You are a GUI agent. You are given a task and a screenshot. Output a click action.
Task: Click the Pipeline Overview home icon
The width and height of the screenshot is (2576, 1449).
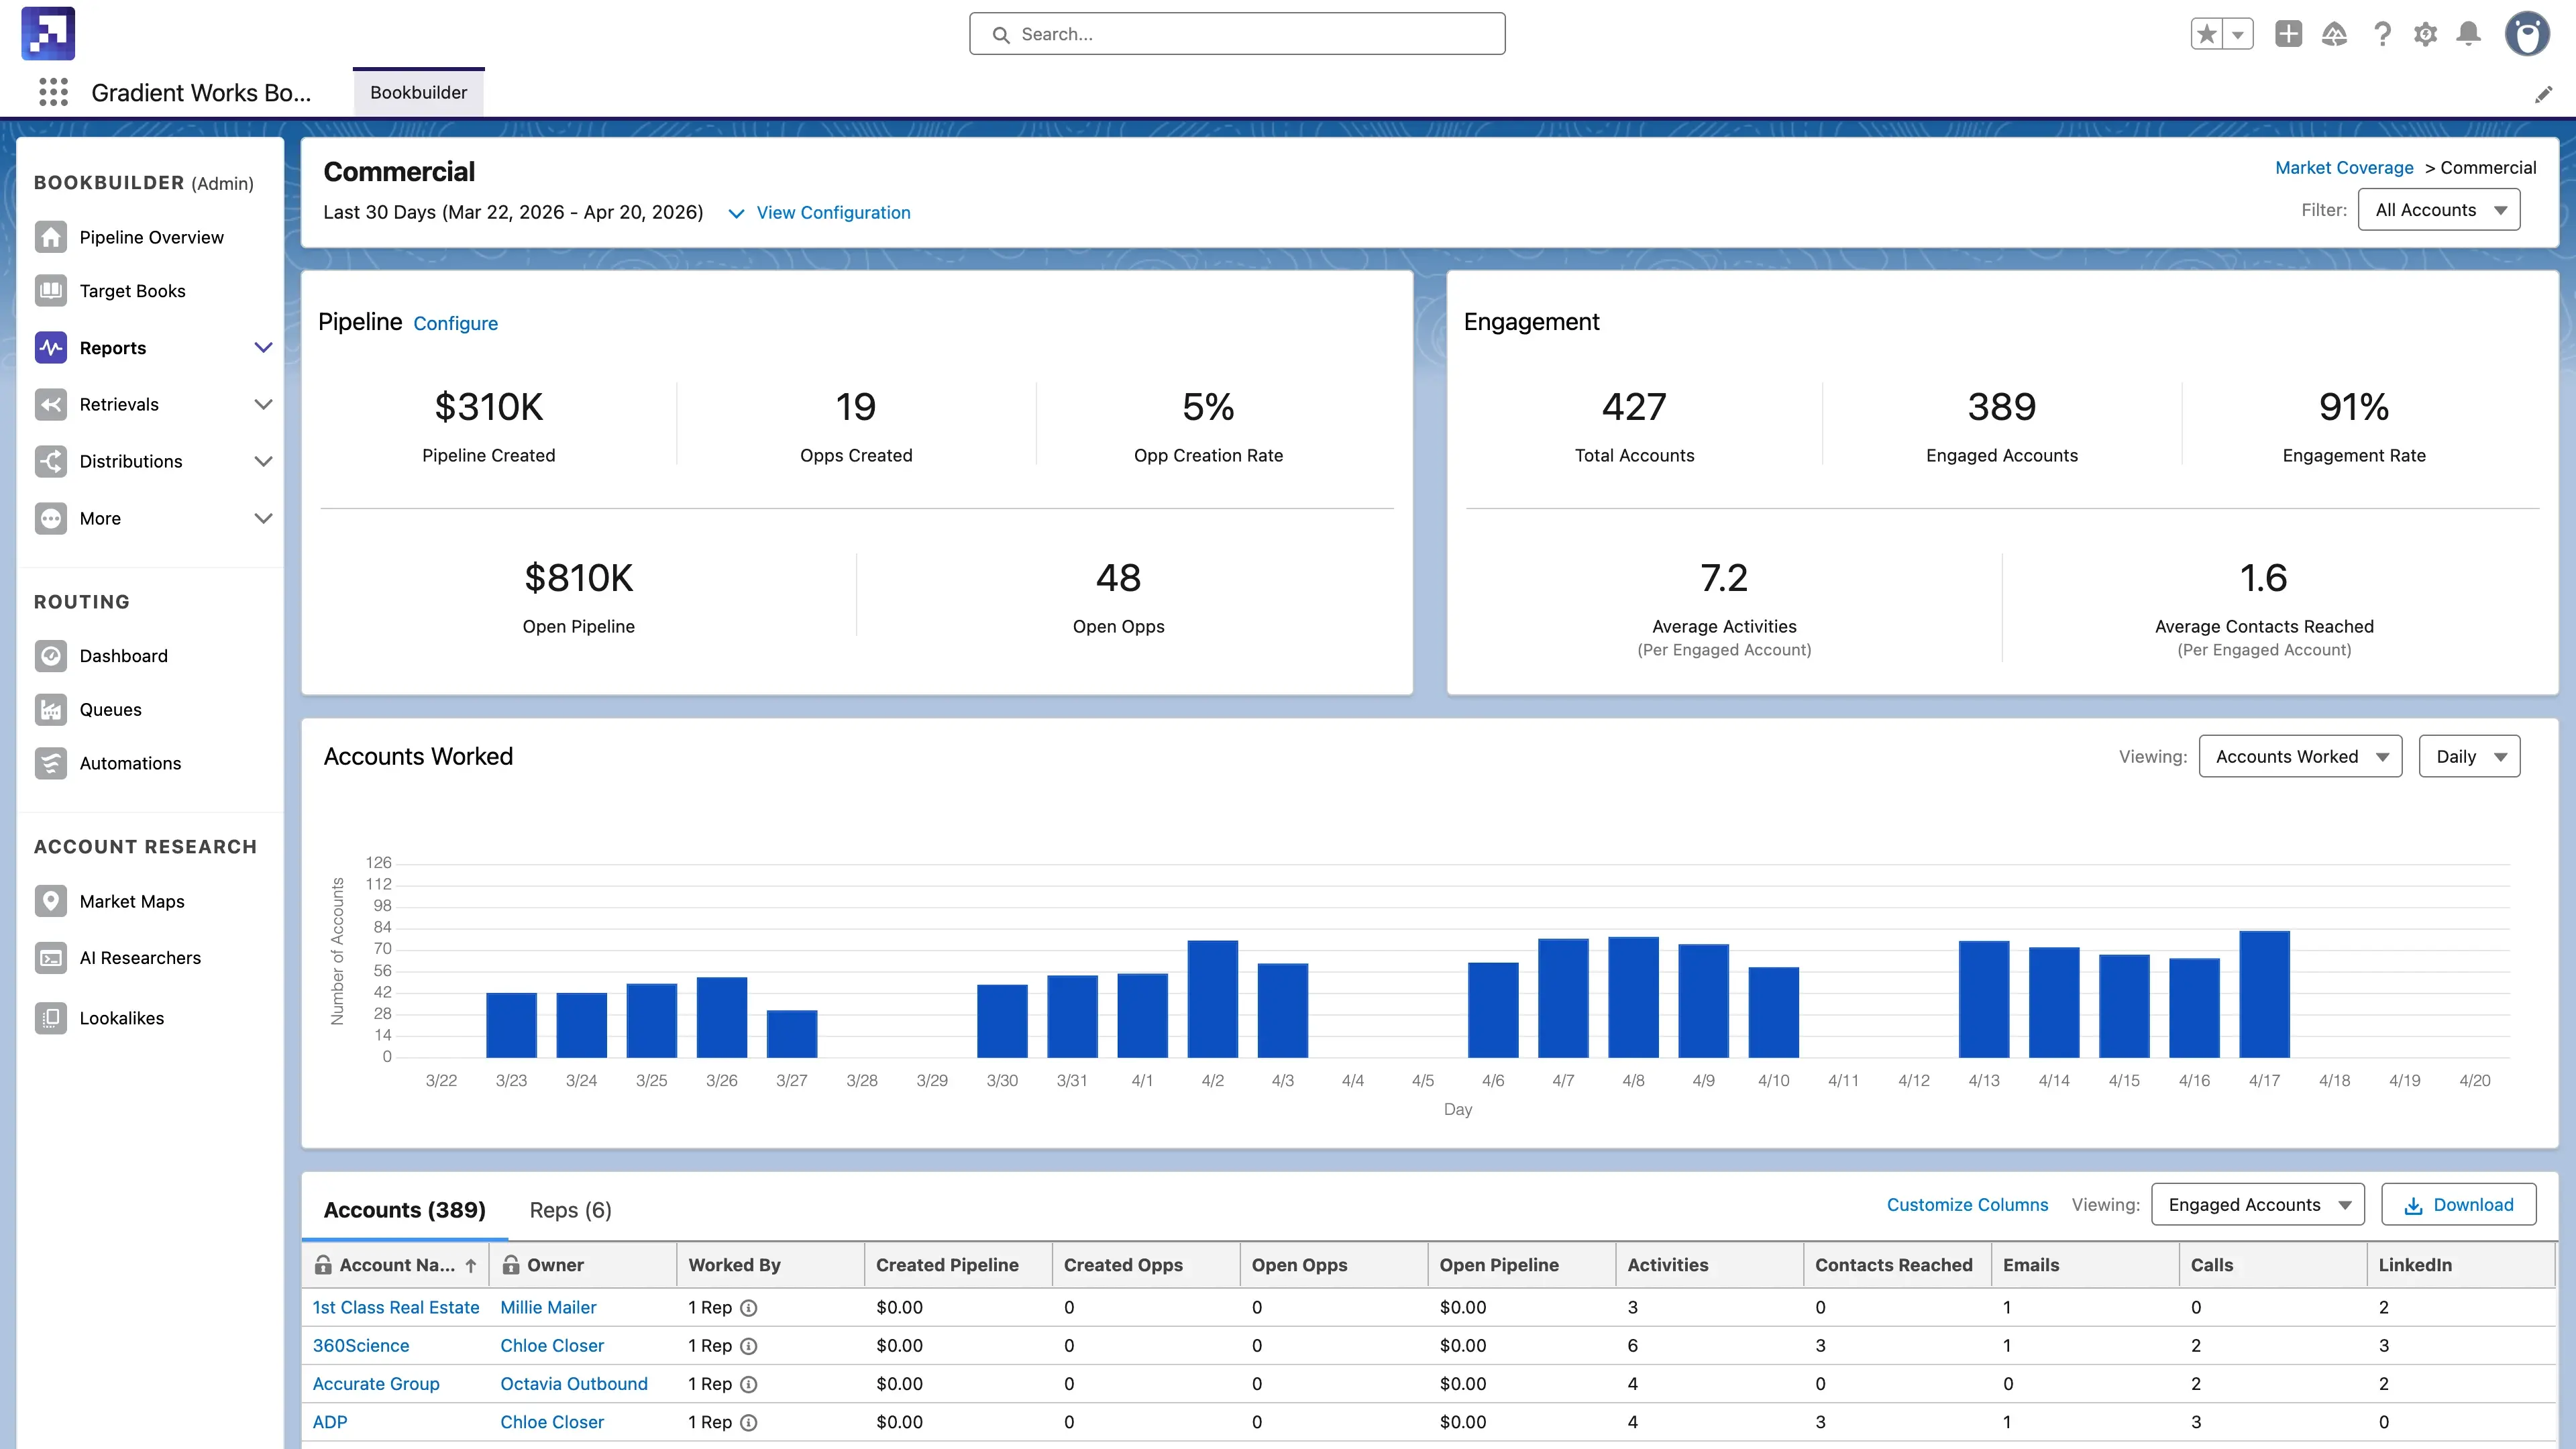51,237
